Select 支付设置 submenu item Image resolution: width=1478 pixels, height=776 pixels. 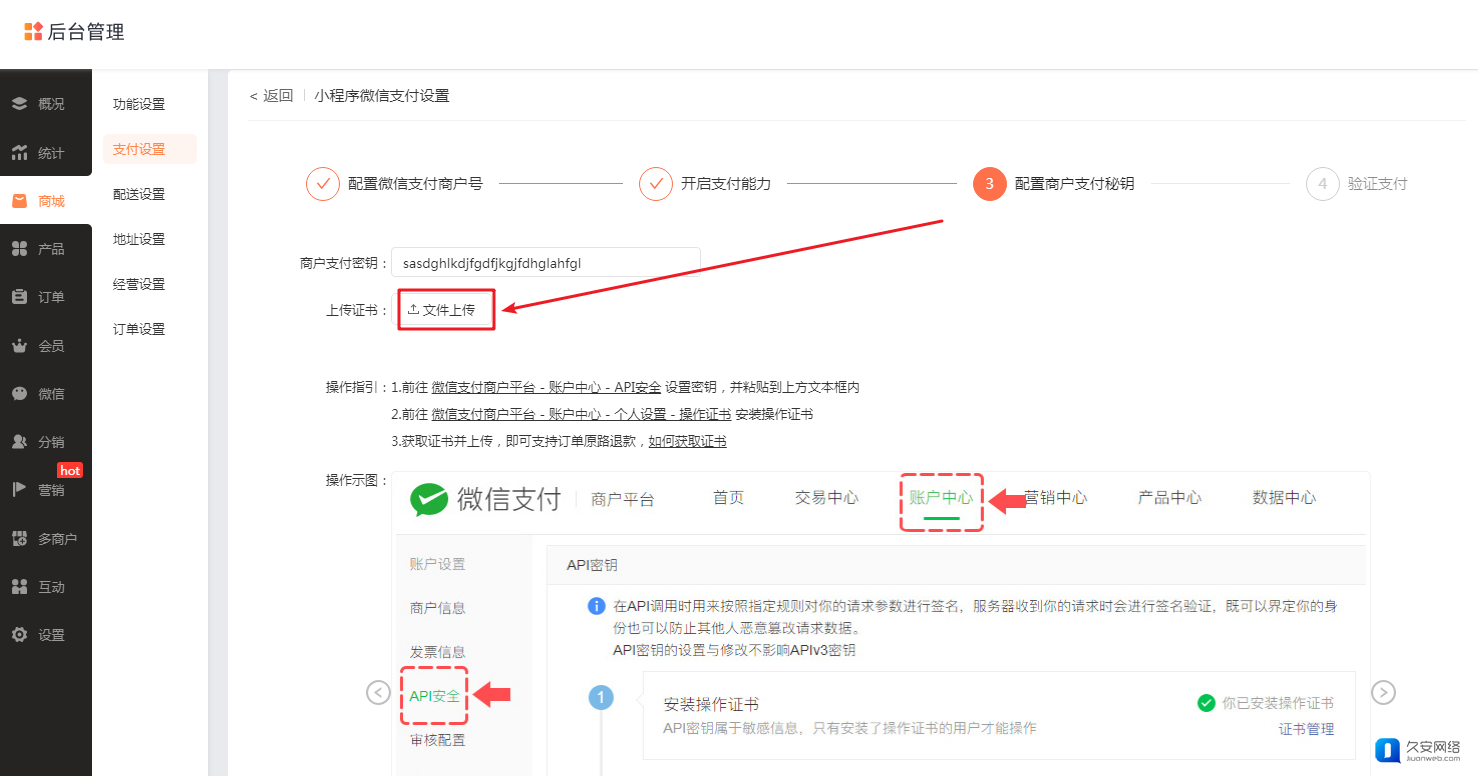(x=150, y=149)
